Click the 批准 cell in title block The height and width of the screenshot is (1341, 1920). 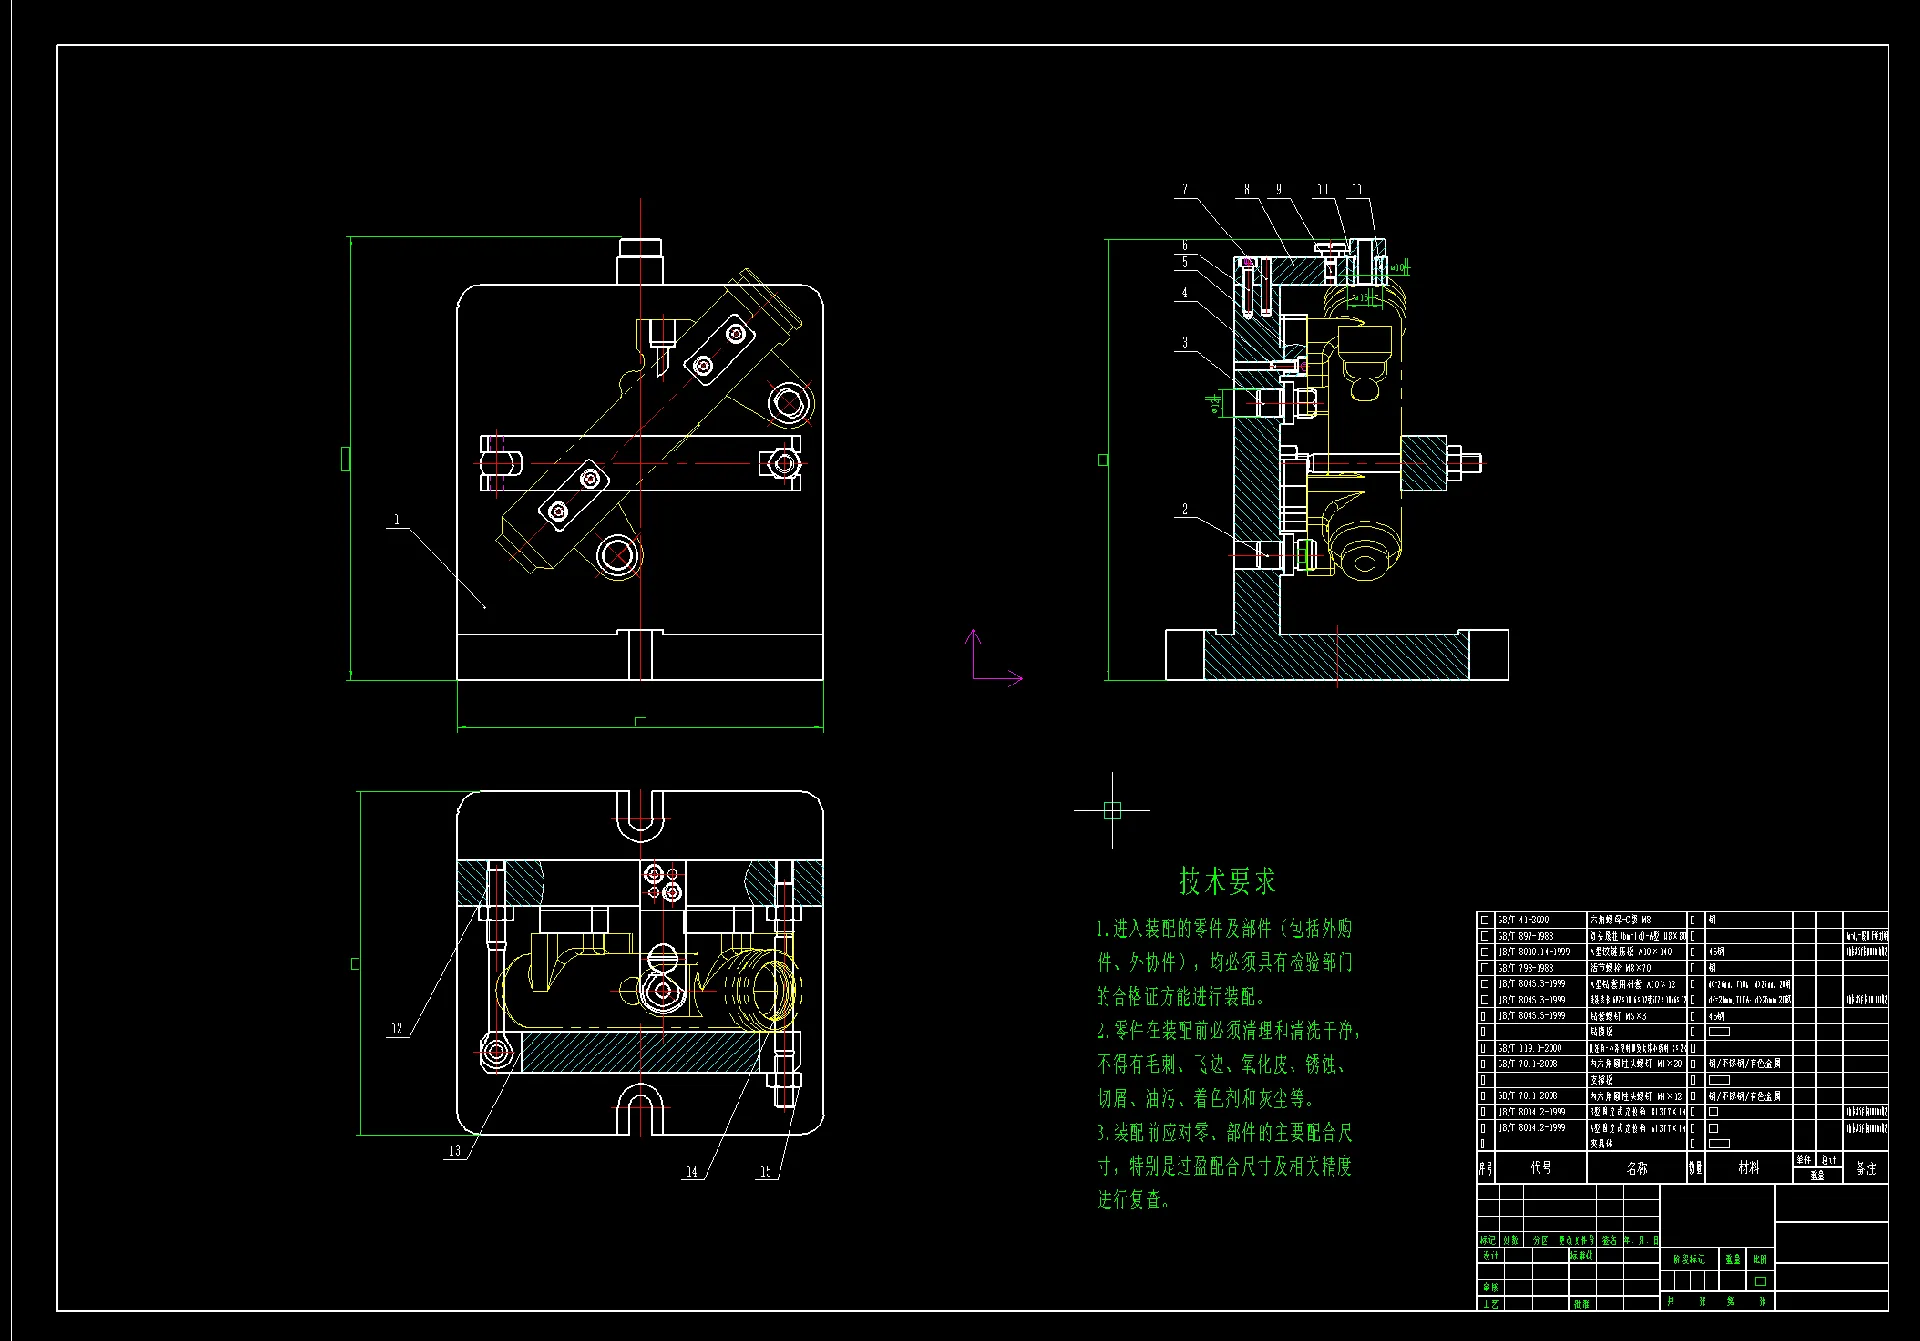(x=1581, y=1303)
